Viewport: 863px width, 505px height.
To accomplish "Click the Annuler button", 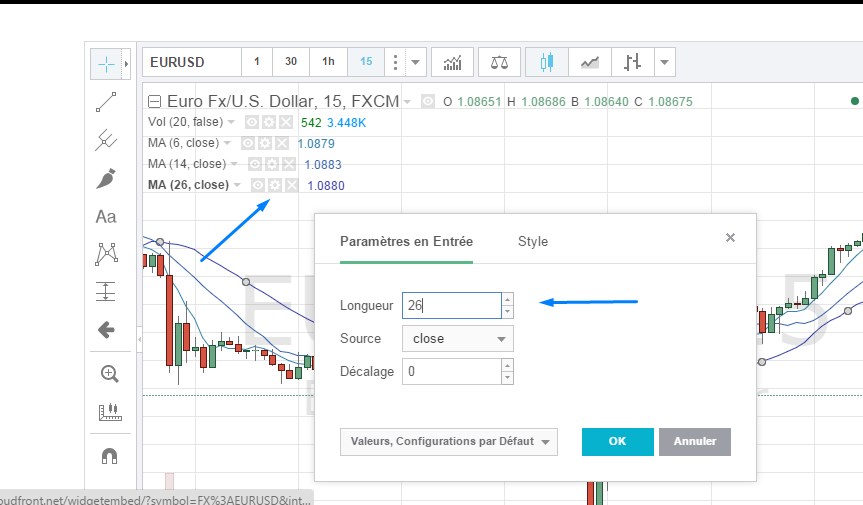I will 694,442.
